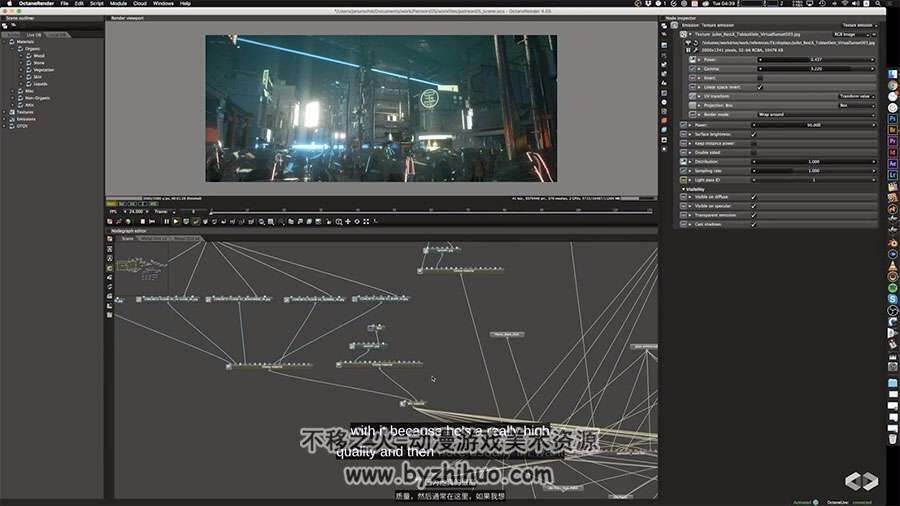Collapse the Visibility section
The width and height of the screenshot is (900, 506).
coord(683,189)
